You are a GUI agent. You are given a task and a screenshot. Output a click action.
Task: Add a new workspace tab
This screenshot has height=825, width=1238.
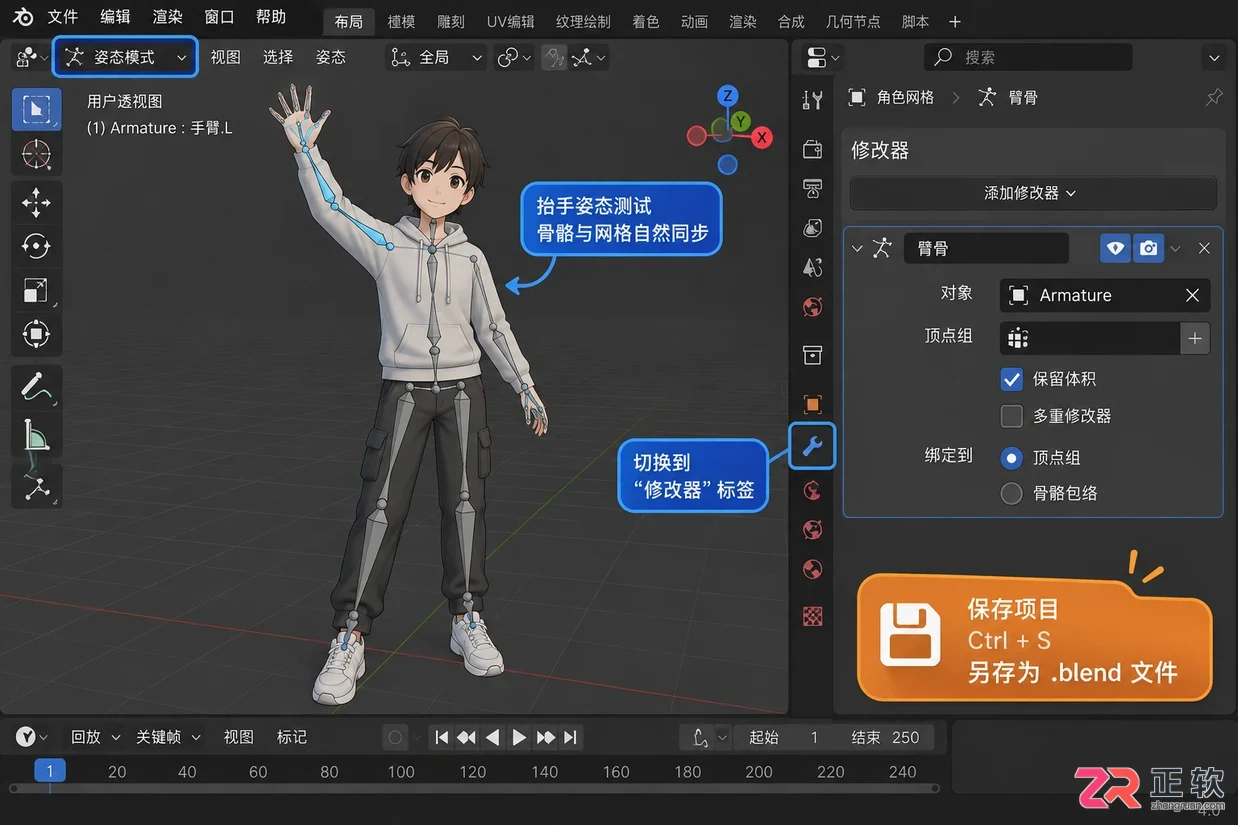[955, 21]
